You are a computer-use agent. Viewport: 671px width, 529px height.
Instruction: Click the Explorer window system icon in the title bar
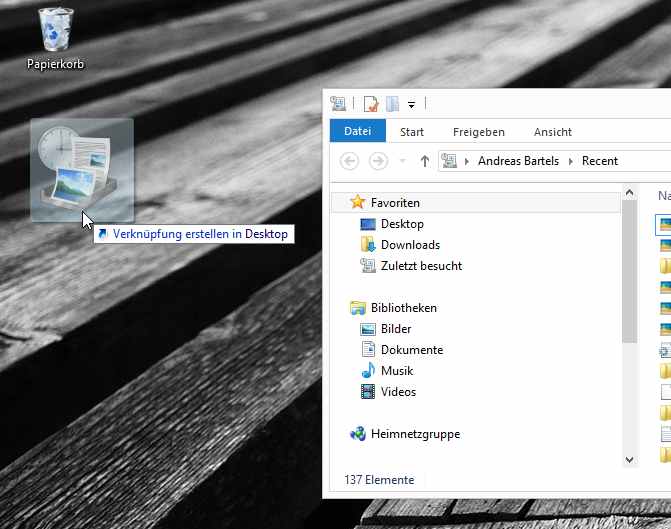pyautogui.click(x=338, y=104)
